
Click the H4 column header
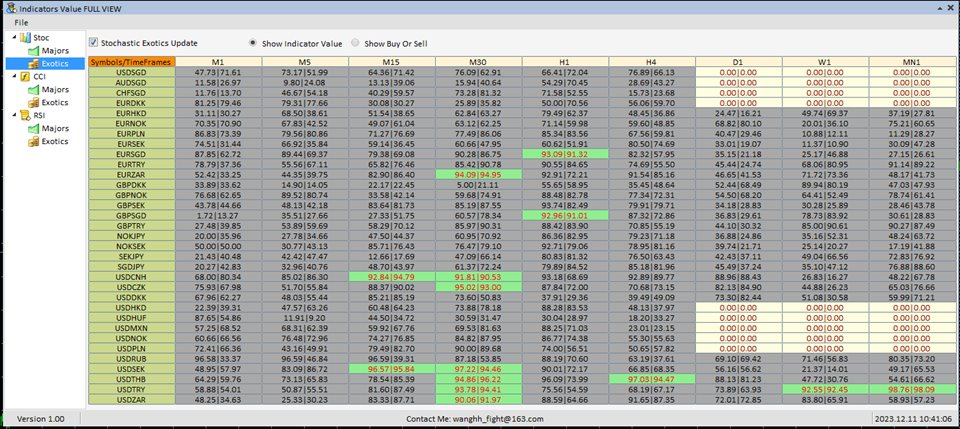pyautogui.click(x=652, y=62)
